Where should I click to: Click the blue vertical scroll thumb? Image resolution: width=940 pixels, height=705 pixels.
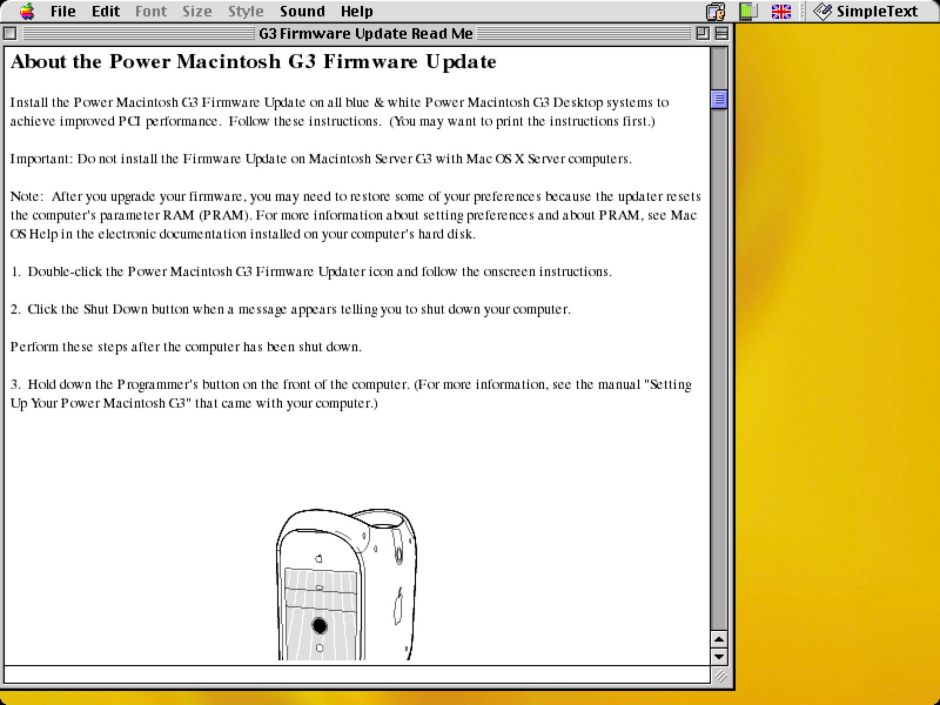pos(721,98)
